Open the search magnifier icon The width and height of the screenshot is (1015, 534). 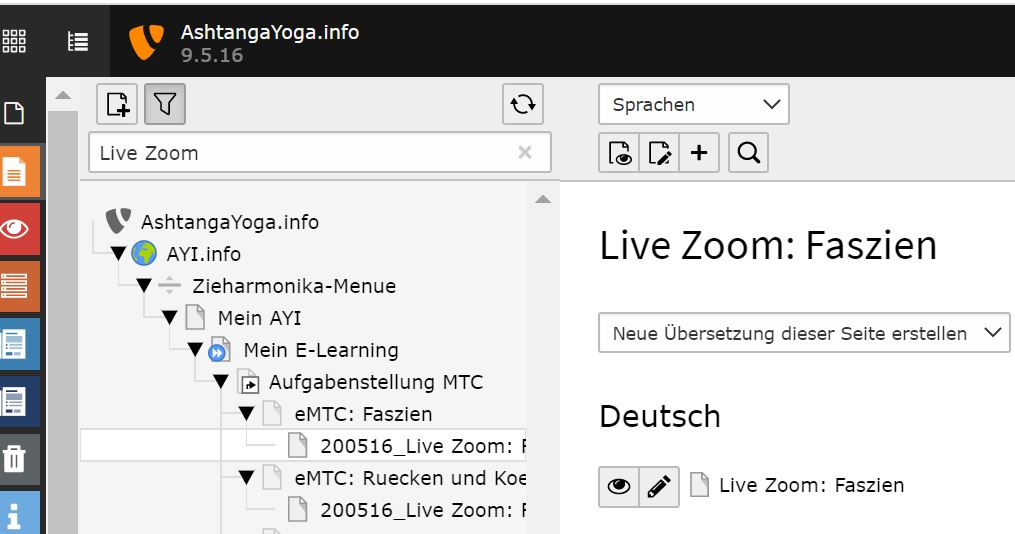point(748,153)
